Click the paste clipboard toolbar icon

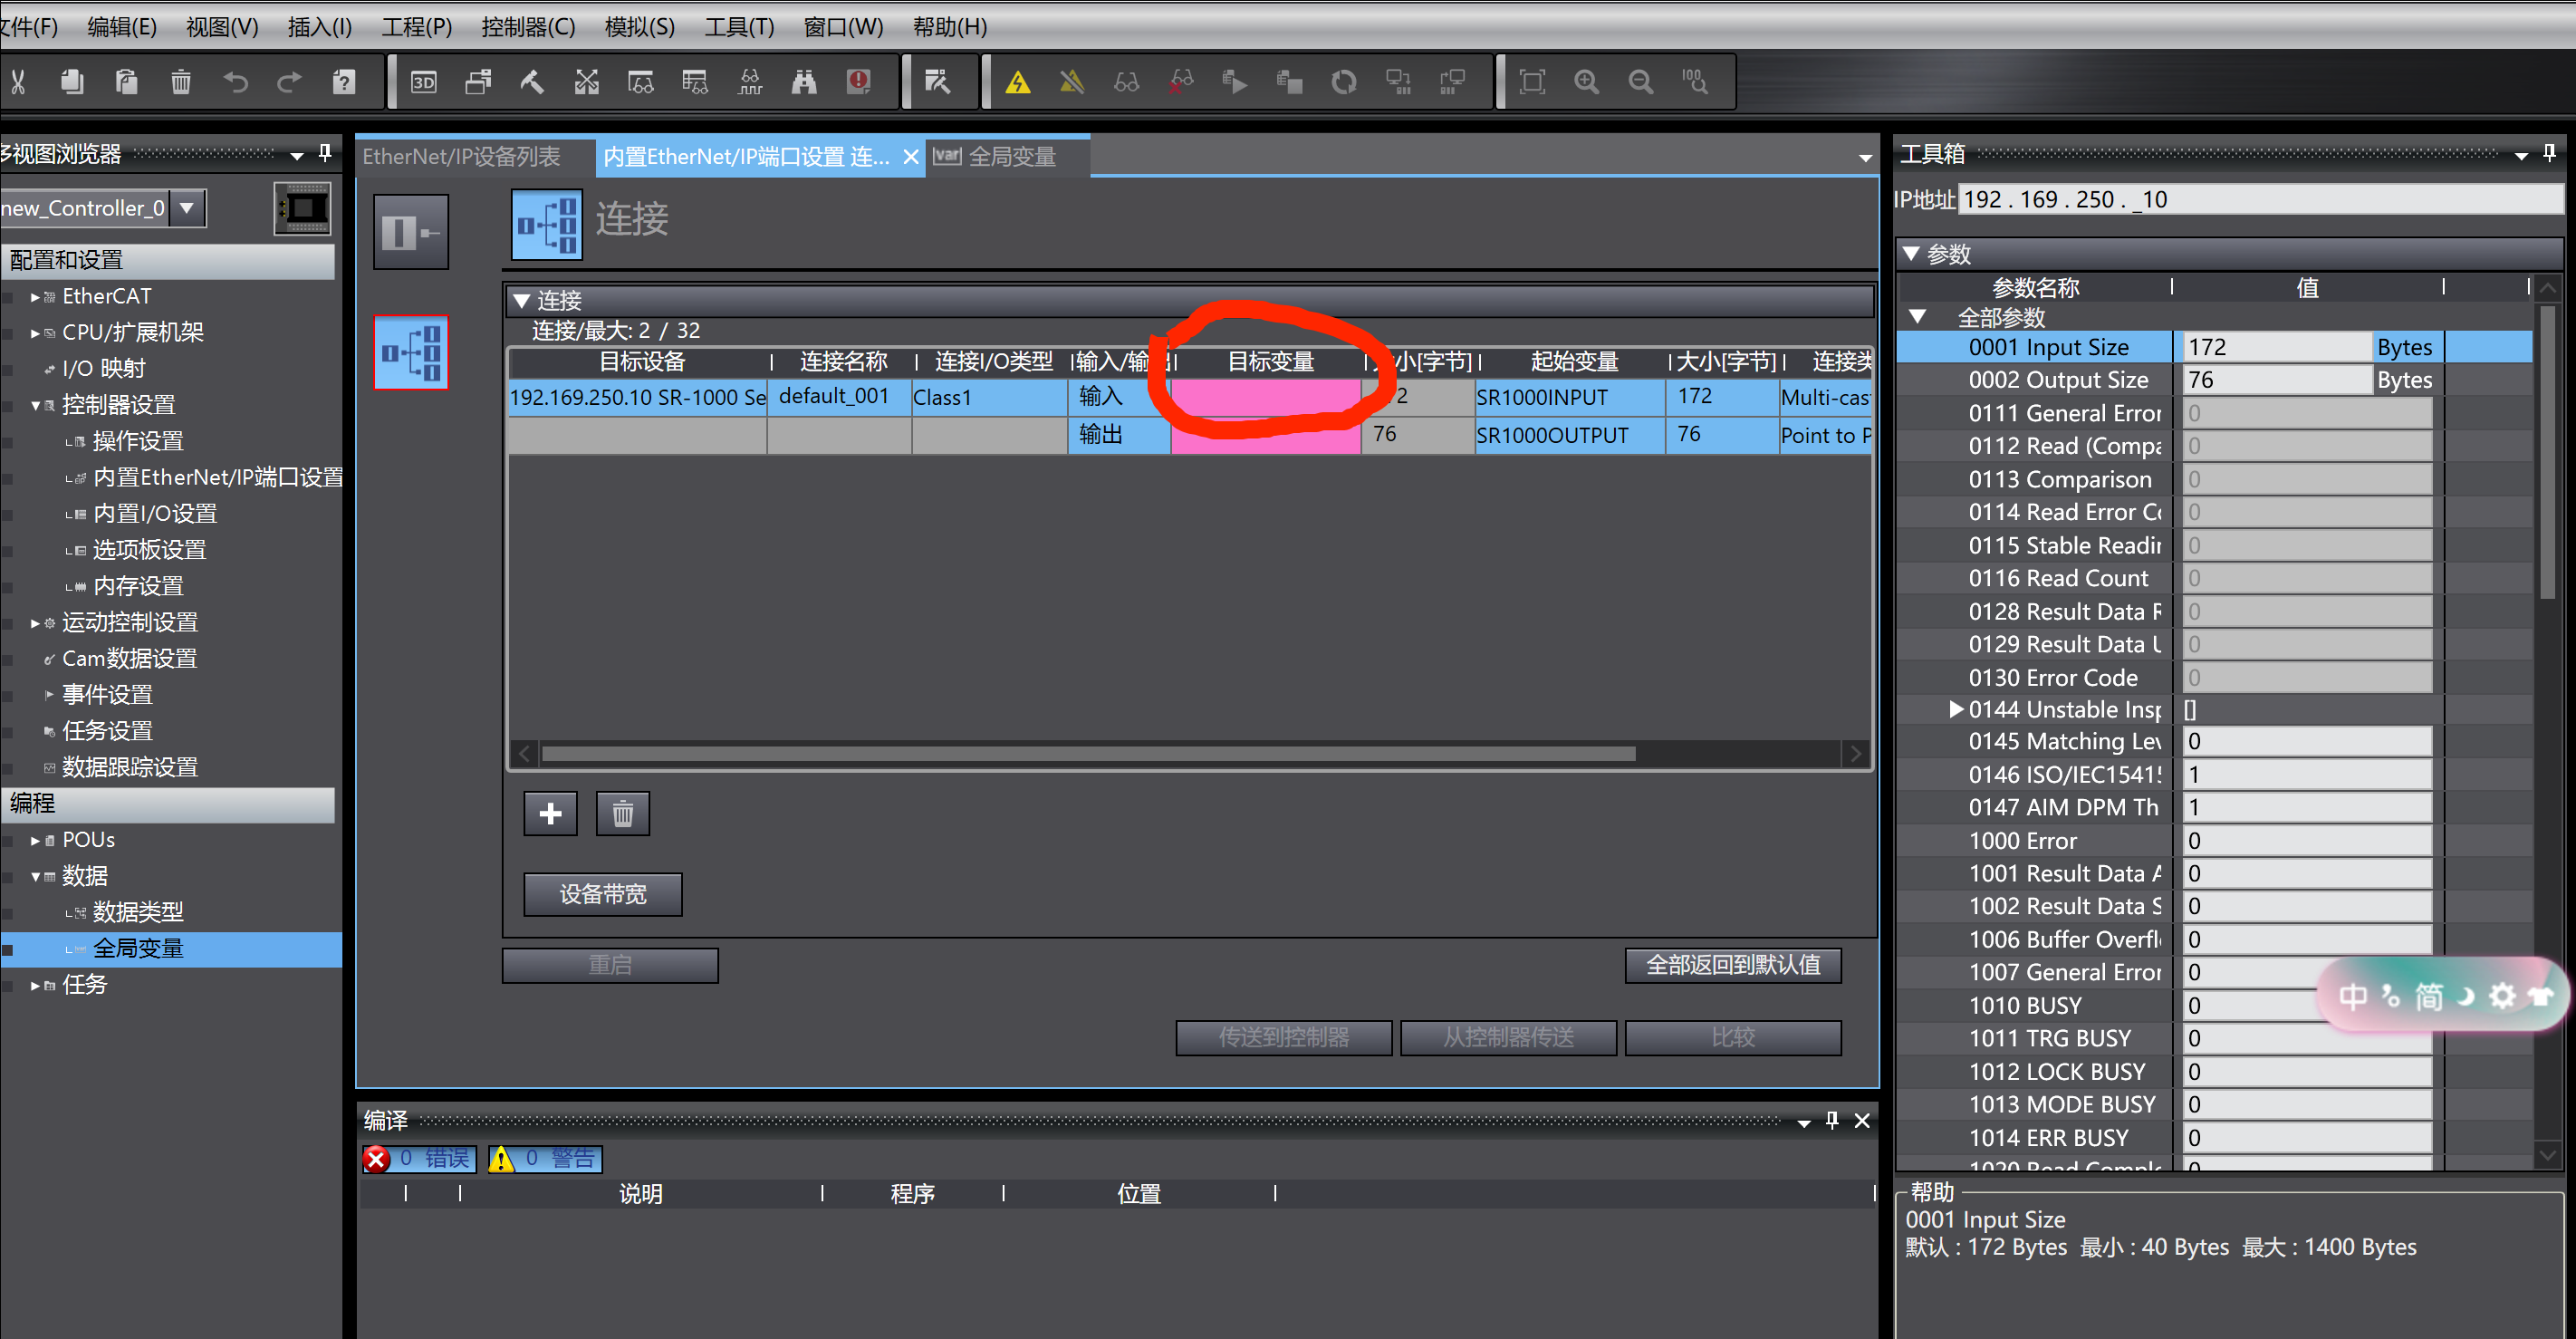click(x=126, y=82)
